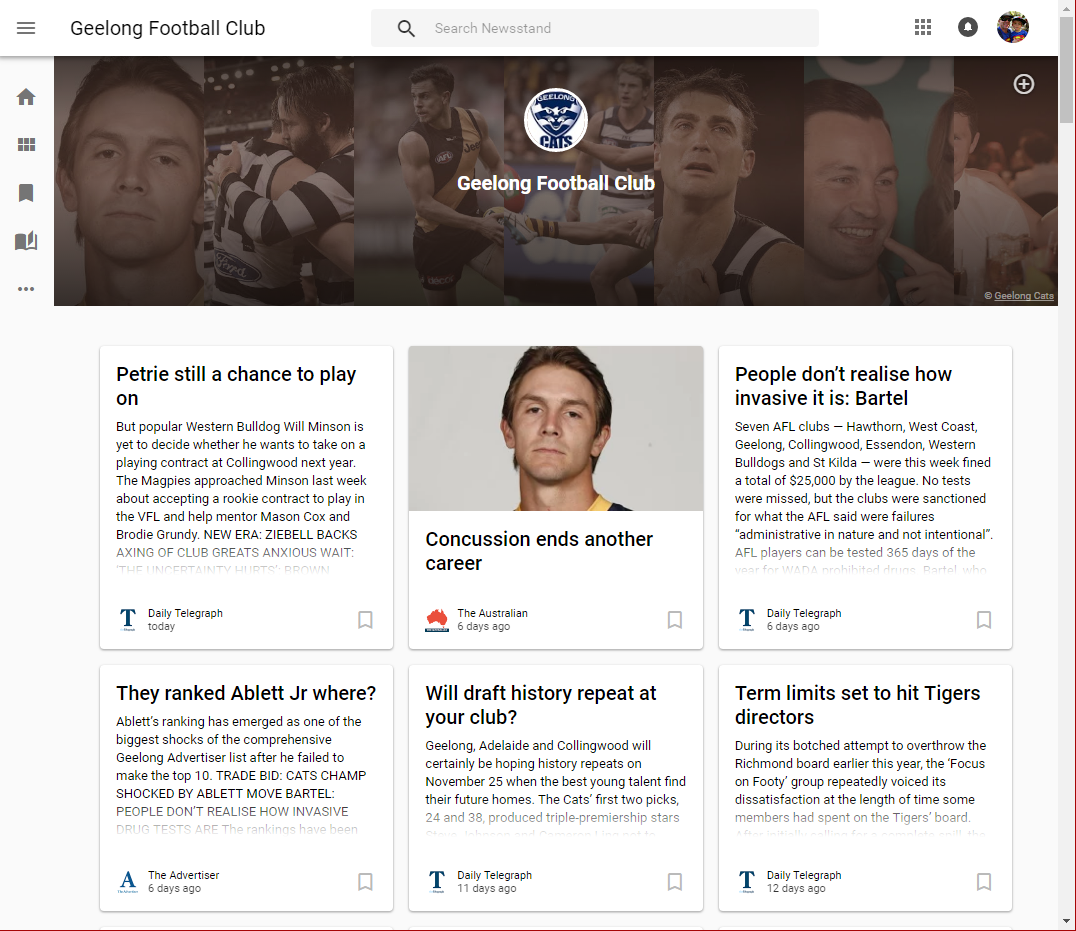Click Petrie article summary about Will Minson
The image size is (1076, 931).
tap(242, 498)
